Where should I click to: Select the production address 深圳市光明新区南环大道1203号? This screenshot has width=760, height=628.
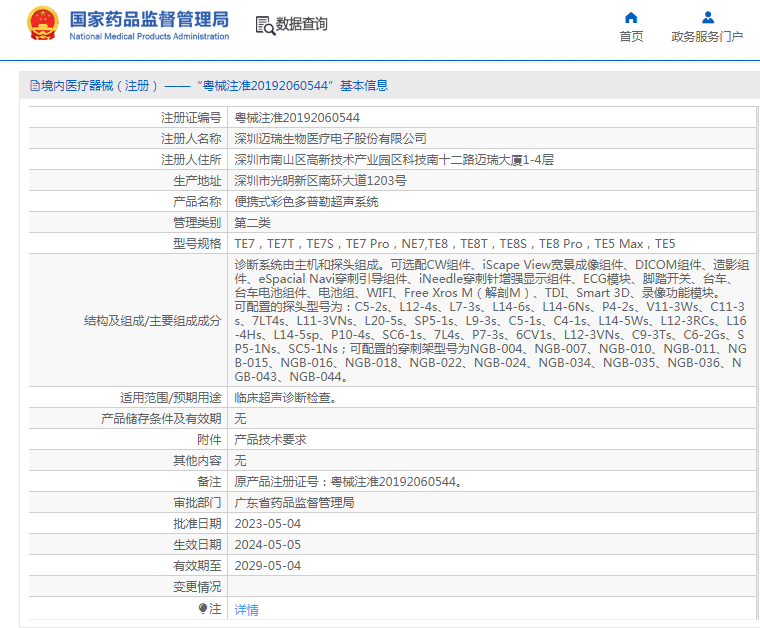(320, 180)
